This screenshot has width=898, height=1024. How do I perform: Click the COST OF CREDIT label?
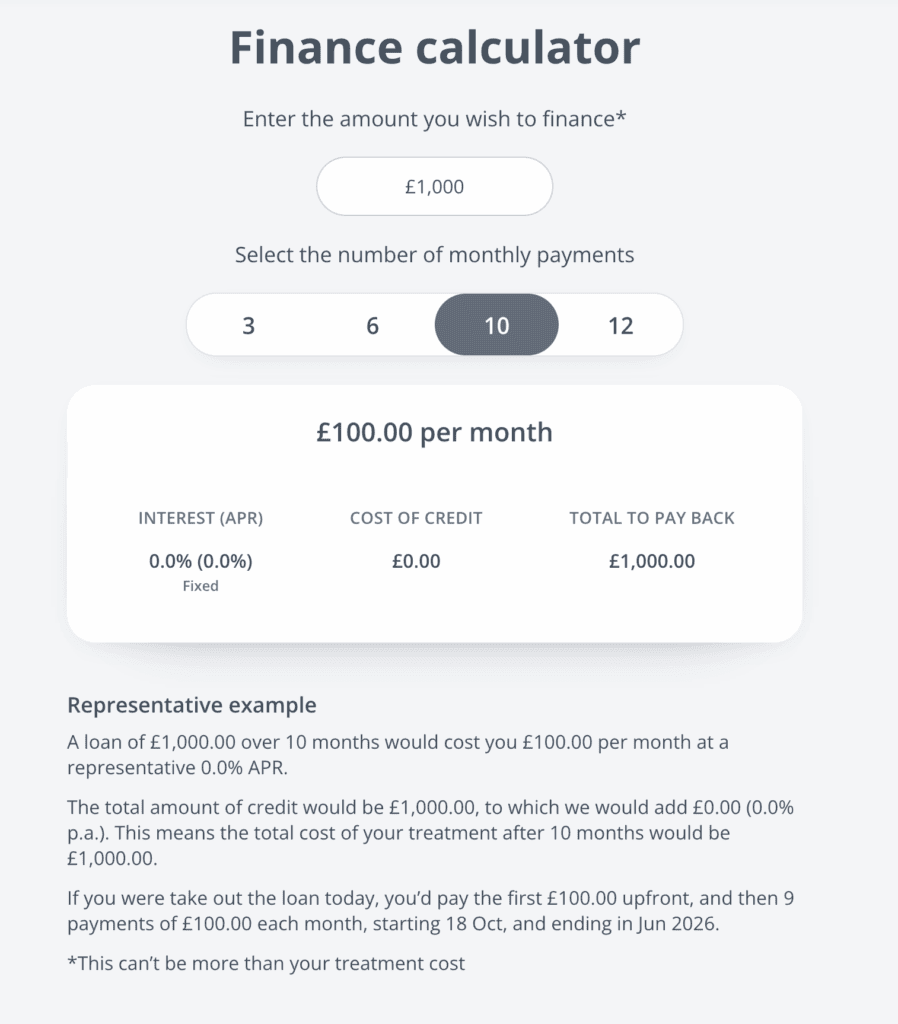(416, 518)
